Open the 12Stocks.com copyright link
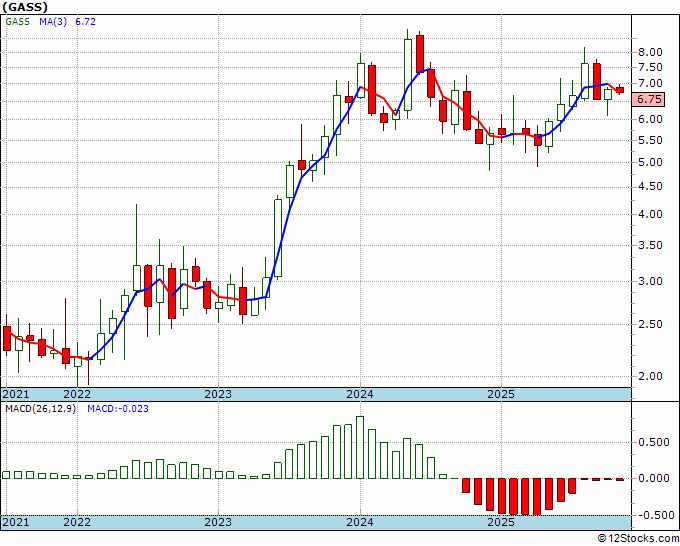This screenshot has width=680, height=546. pos(638,539)
